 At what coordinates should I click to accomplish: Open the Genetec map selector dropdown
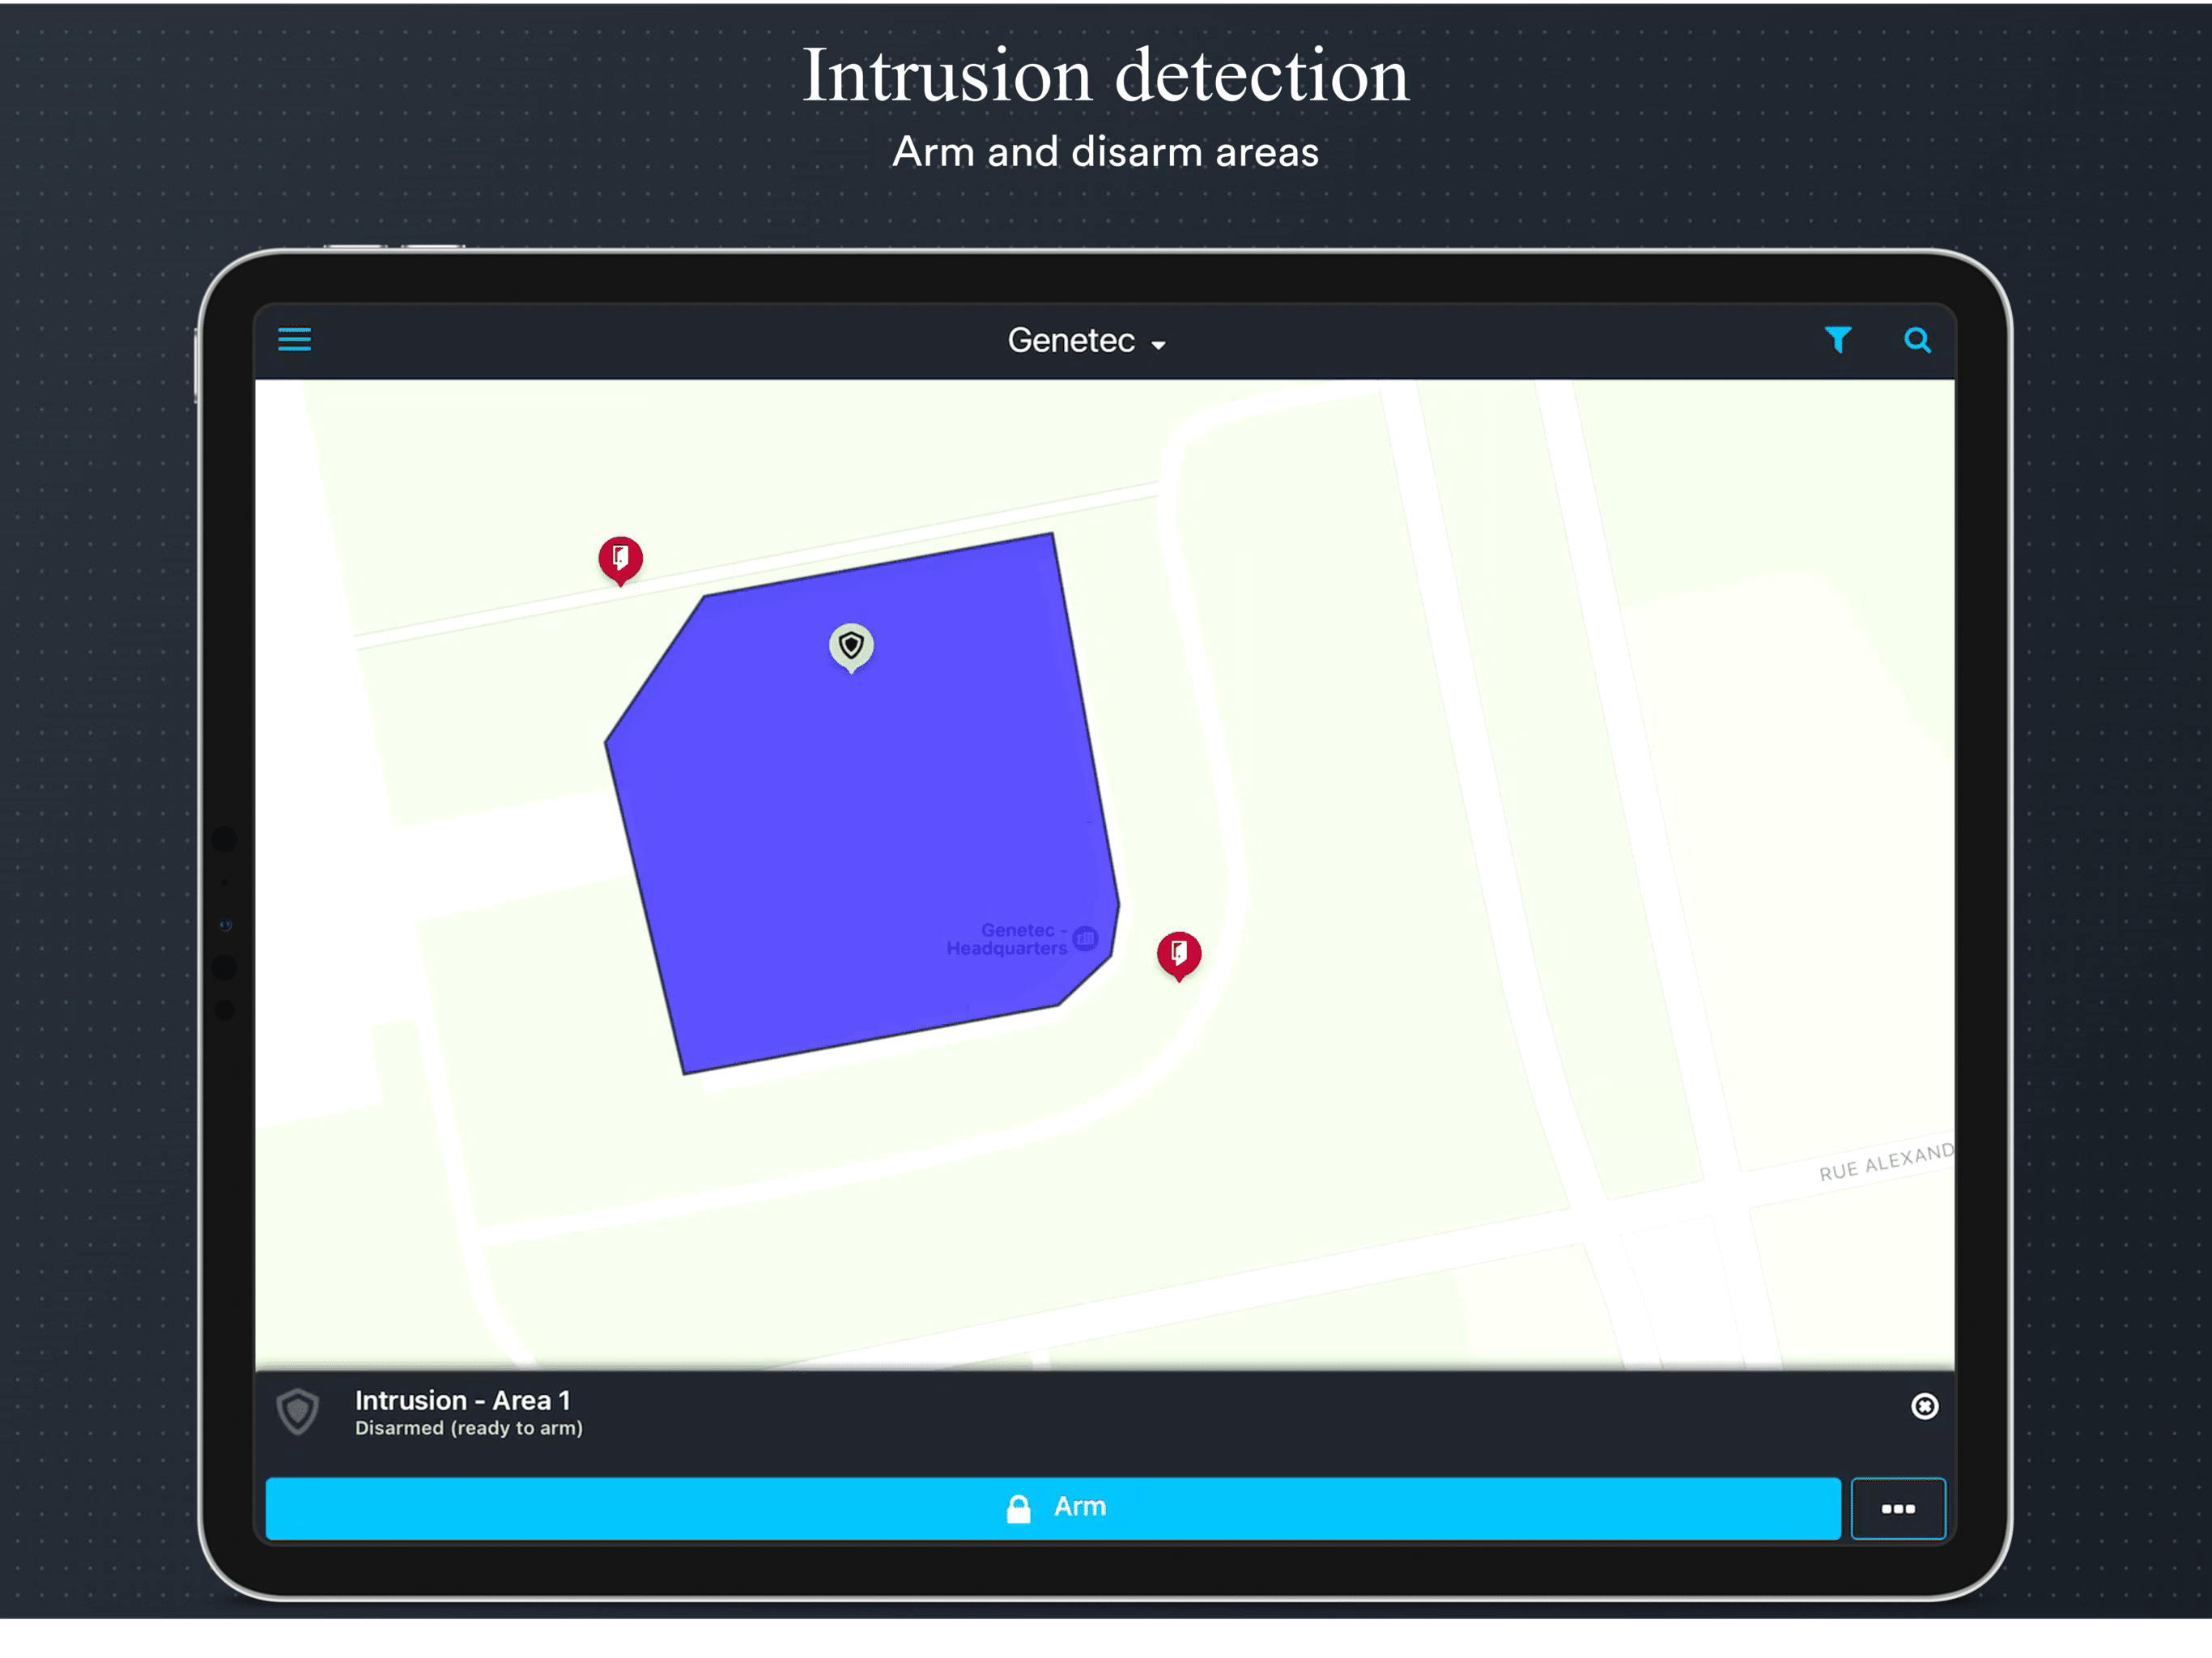click(x=1086, y=341)
